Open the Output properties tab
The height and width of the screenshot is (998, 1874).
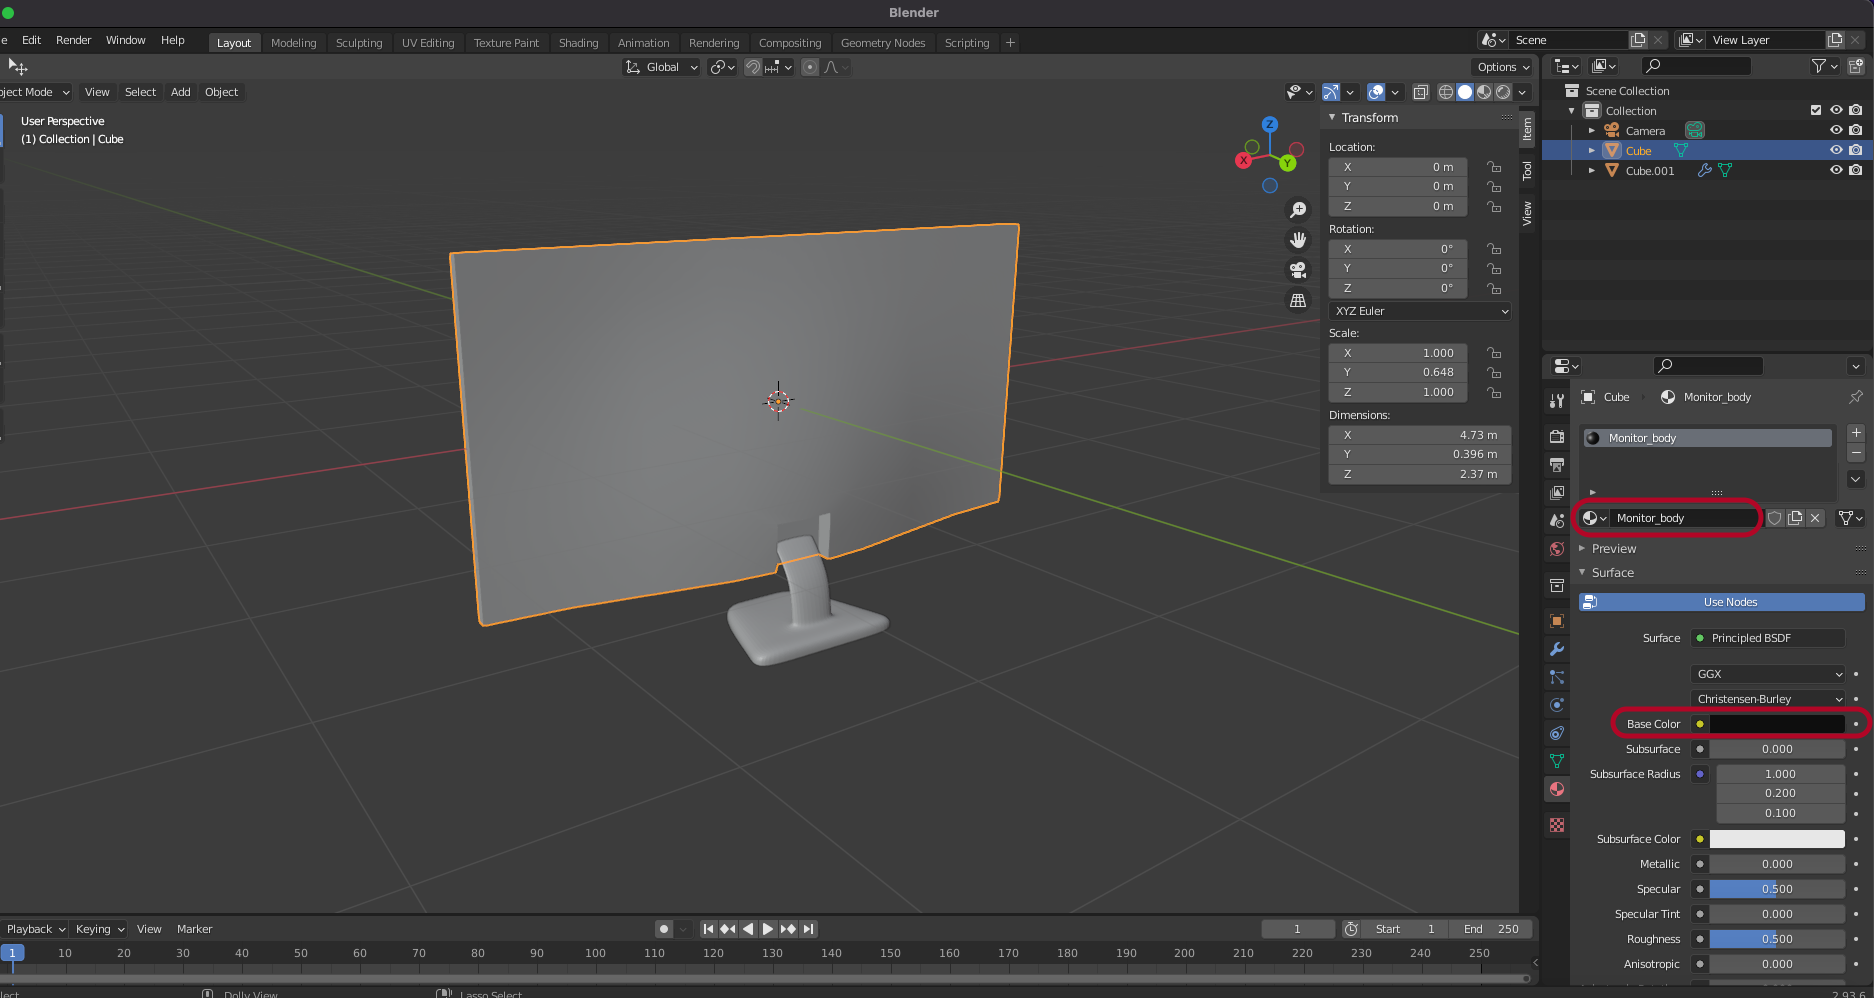1557,465
